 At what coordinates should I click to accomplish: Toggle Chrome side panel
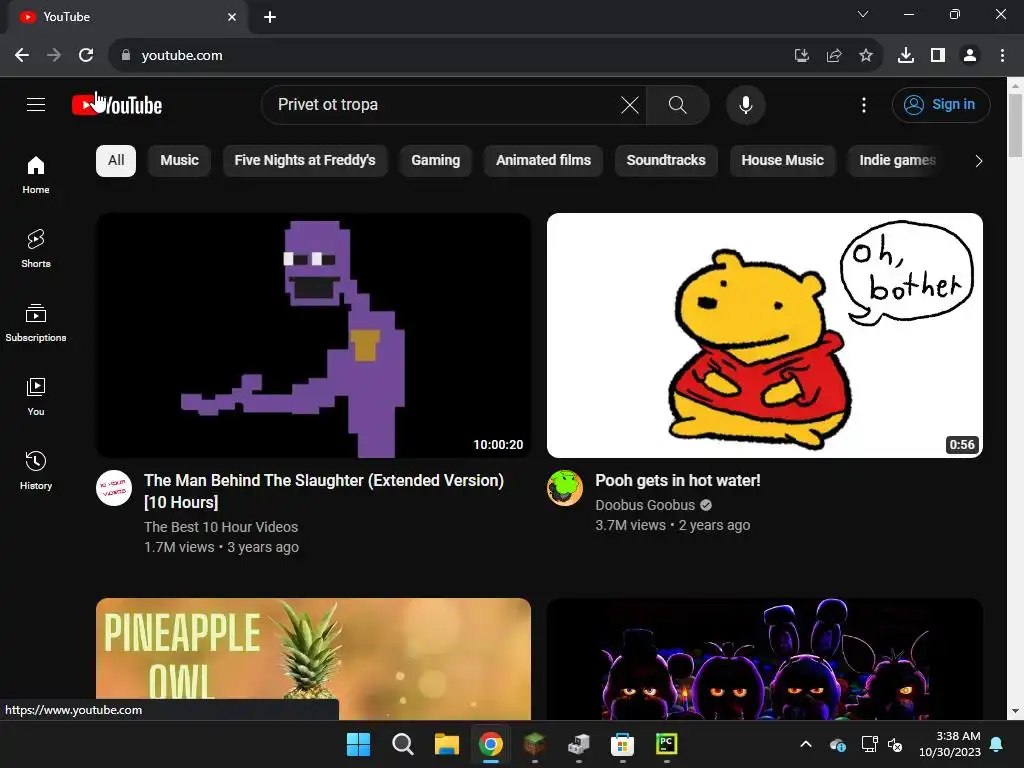point(938,56)
